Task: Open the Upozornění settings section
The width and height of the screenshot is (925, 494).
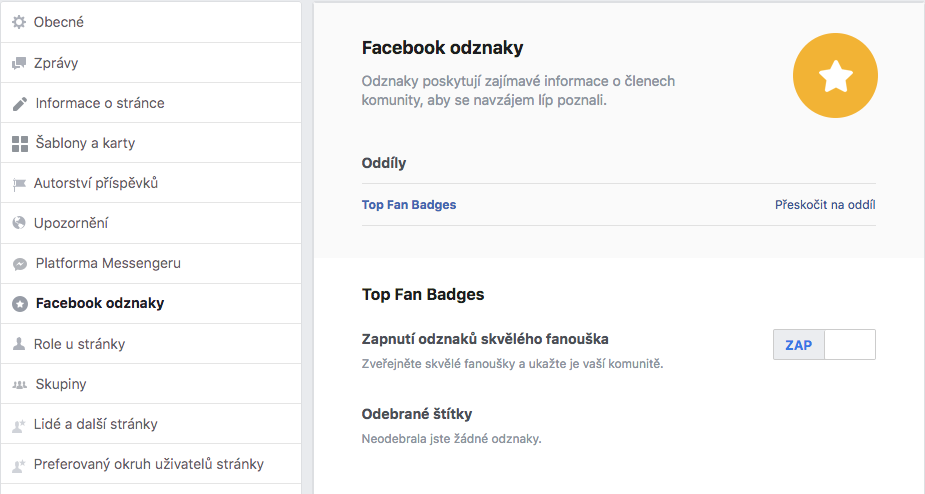Action: coord(151,223)
